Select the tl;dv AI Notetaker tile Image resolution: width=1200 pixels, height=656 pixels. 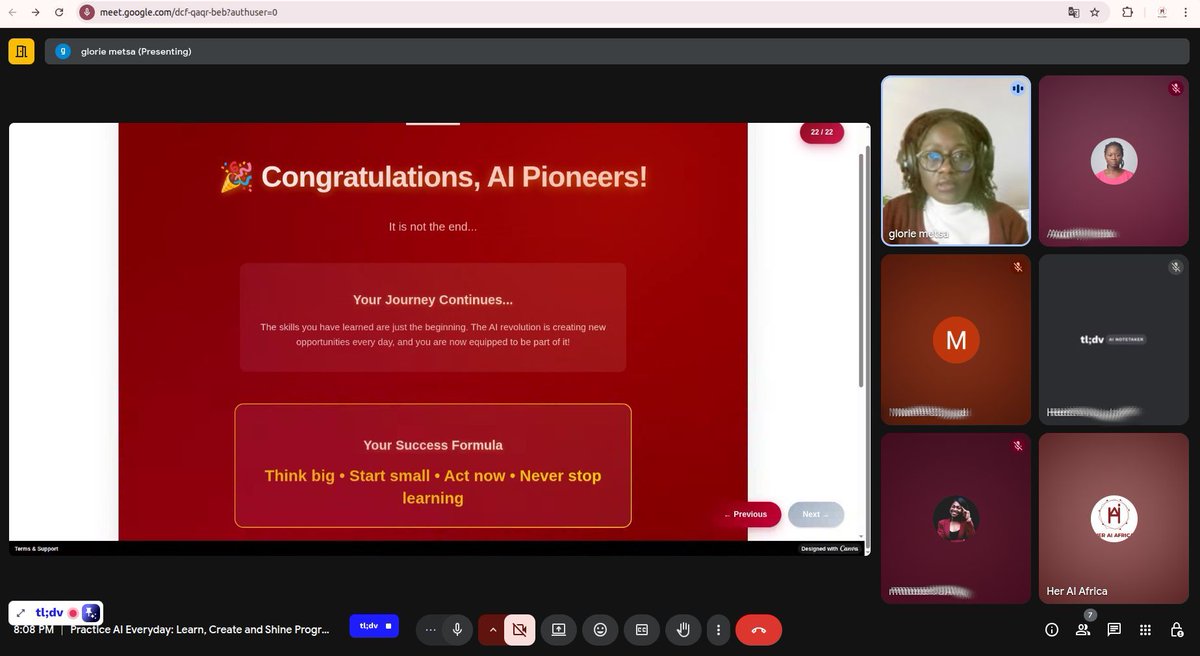tap(1113, 340)
